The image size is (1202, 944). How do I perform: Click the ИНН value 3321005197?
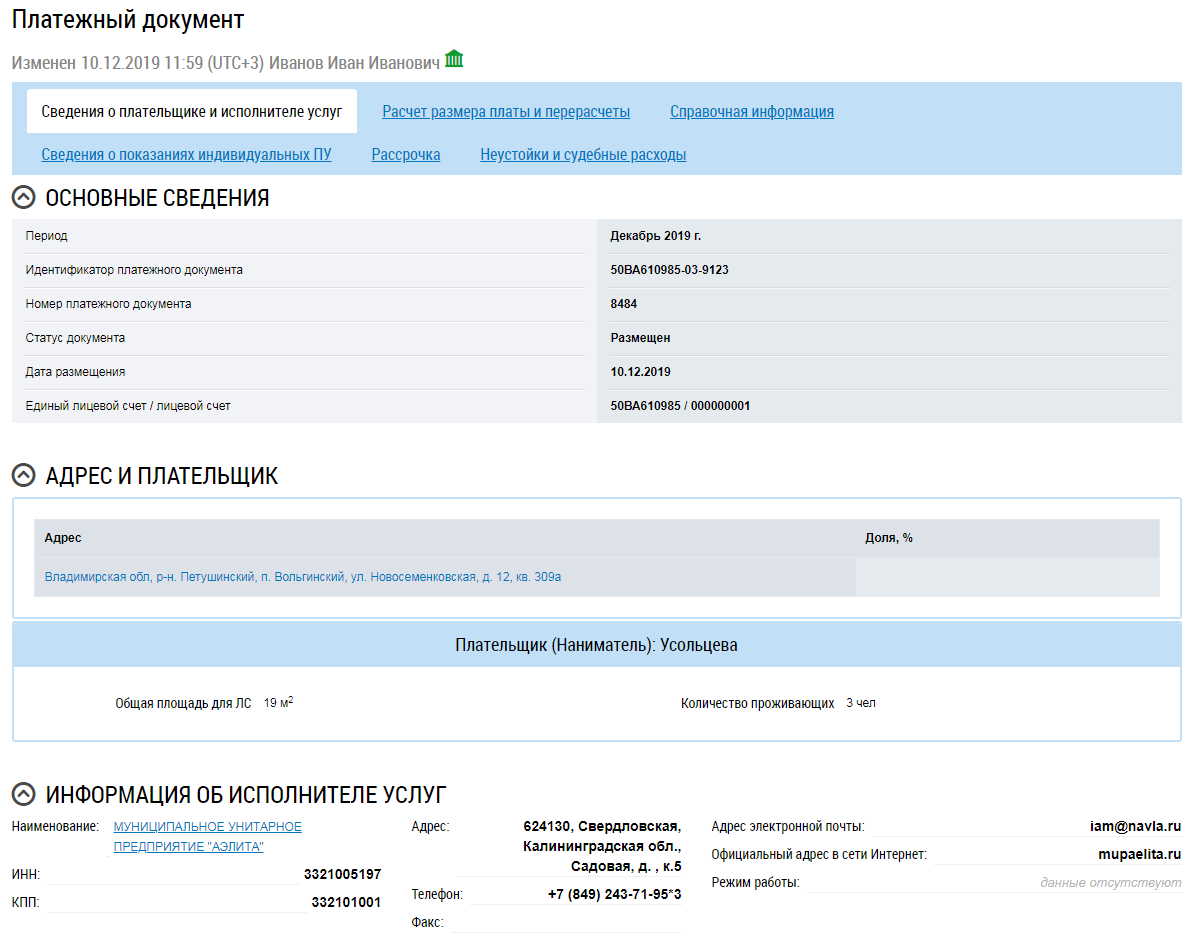(x=342, y=875)
